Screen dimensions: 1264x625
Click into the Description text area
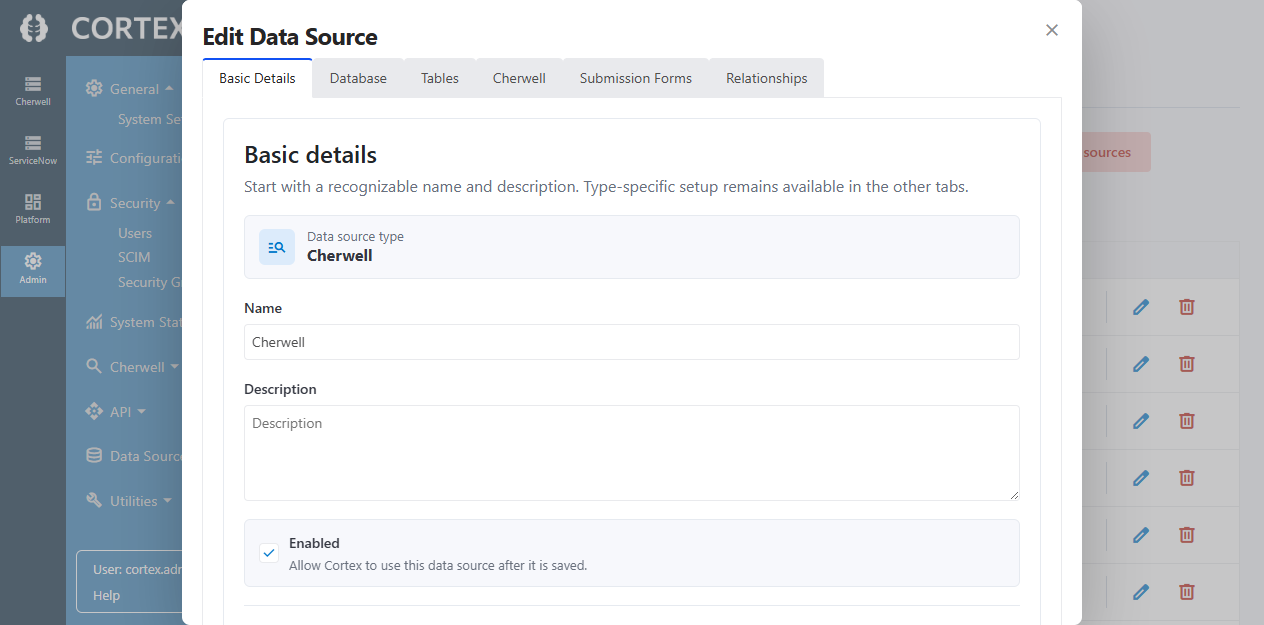click(632, 453)
